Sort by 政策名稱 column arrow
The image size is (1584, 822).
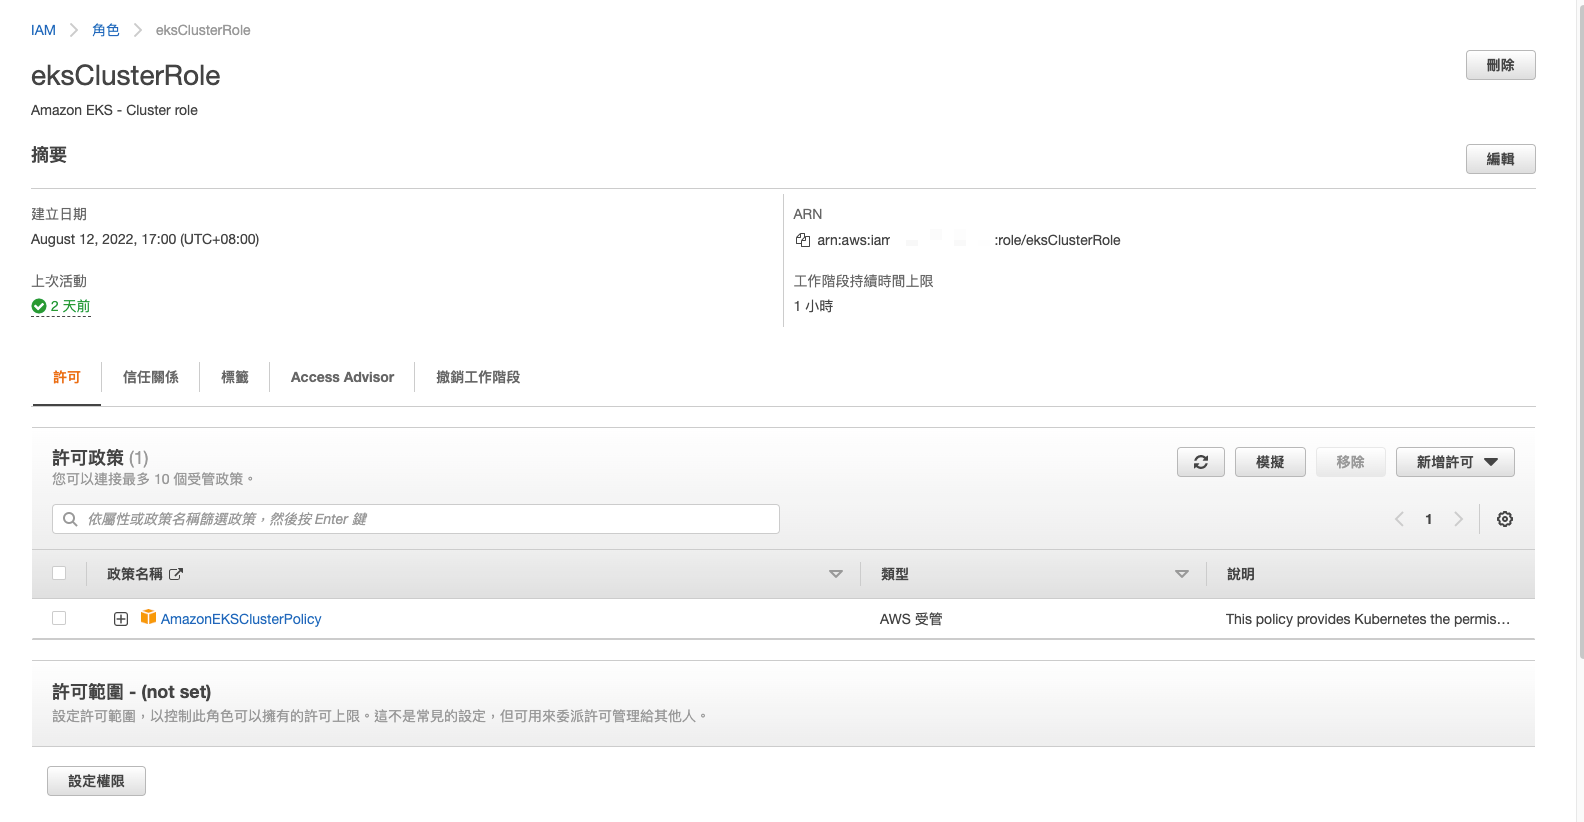pos(836,574)
